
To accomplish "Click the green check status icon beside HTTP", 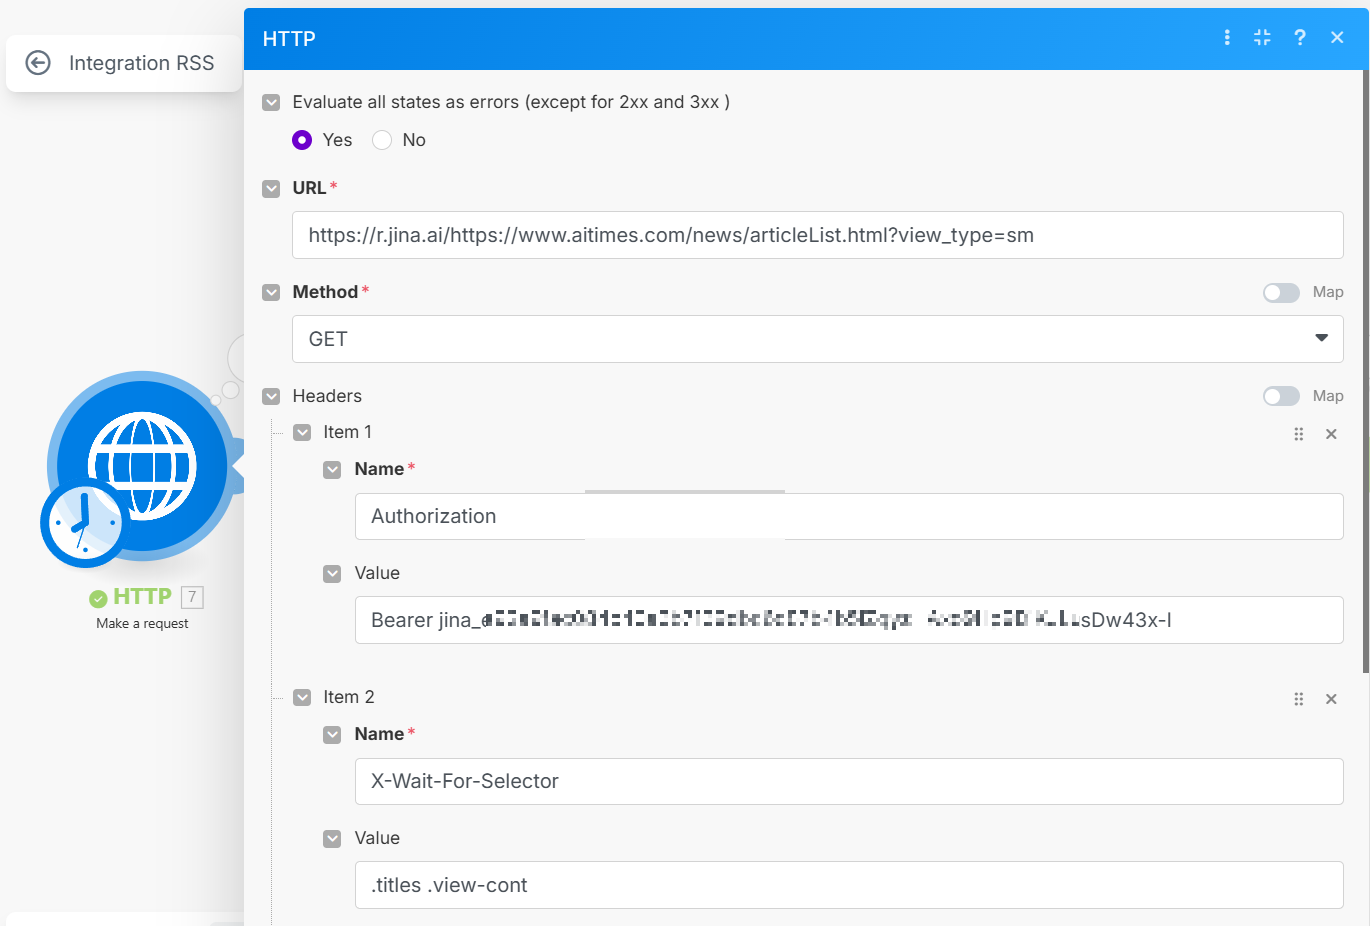I will 98,598.
